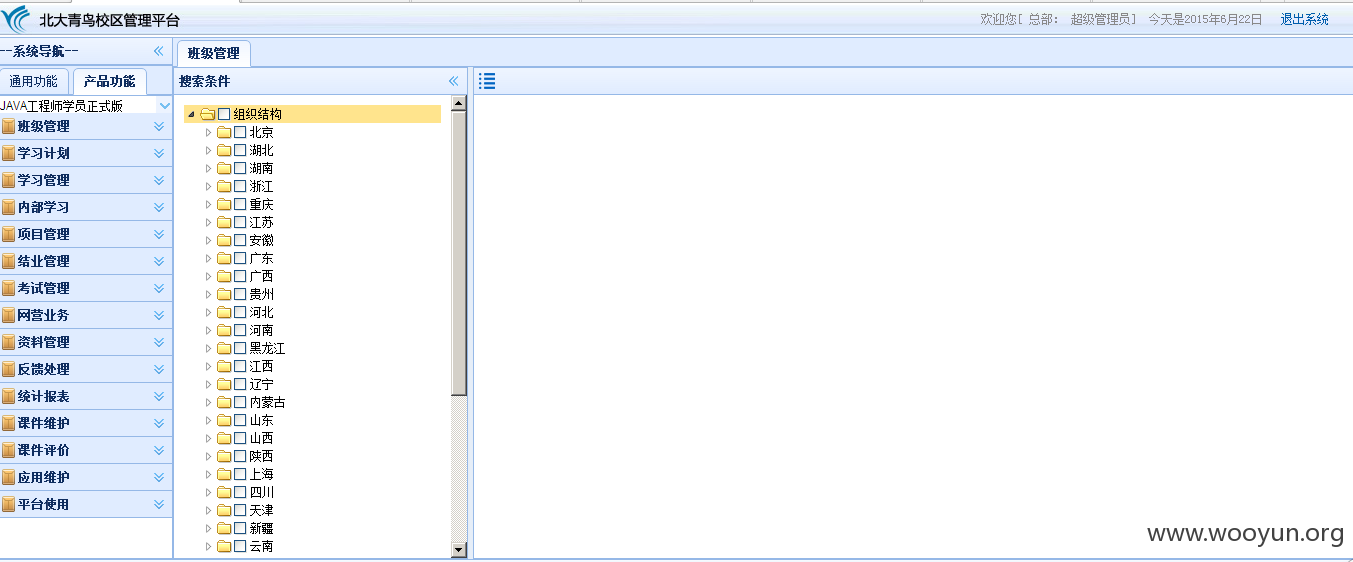Click the book icon beside 考试管理

click(x=9, y=288)
